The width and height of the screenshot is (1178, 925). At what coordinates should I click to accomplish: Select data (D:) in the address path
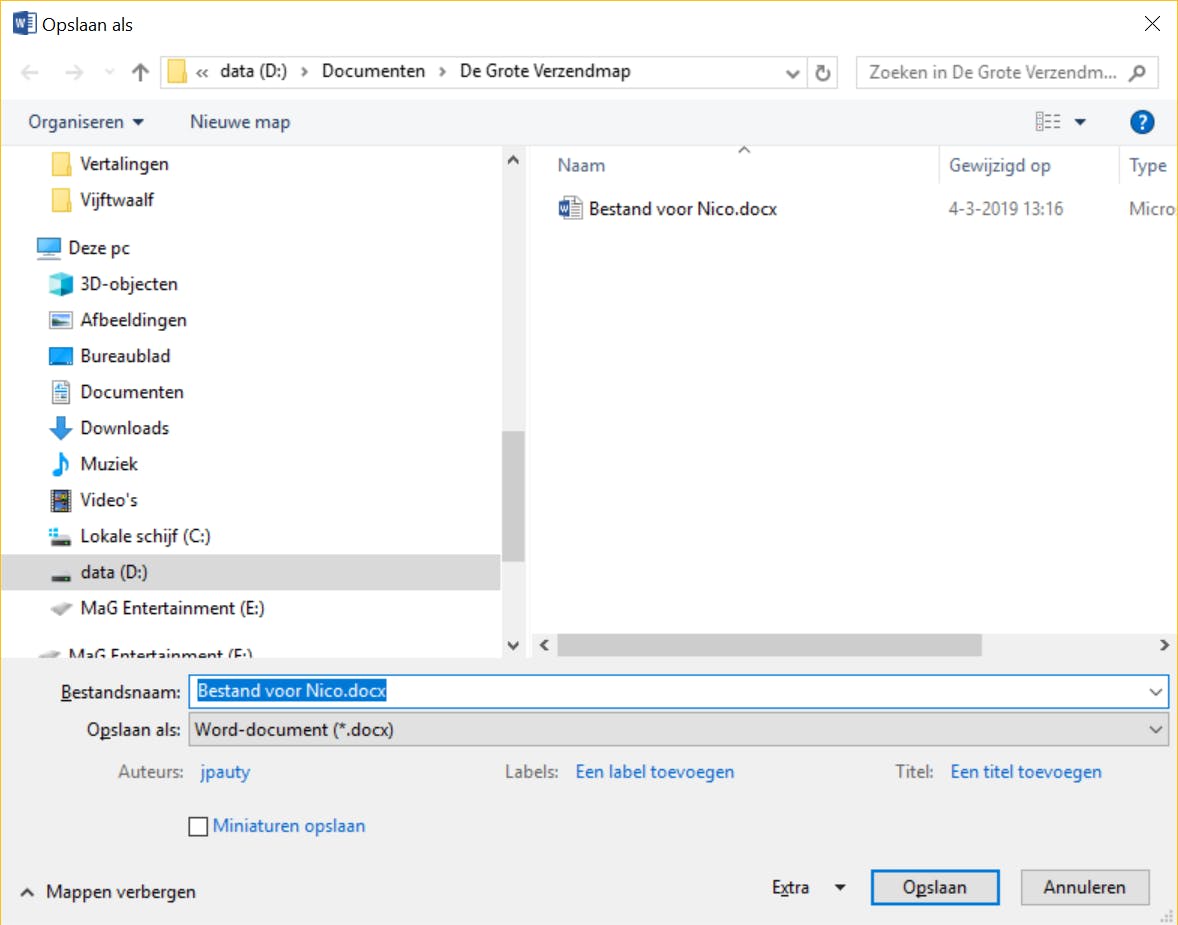(253, 71)
